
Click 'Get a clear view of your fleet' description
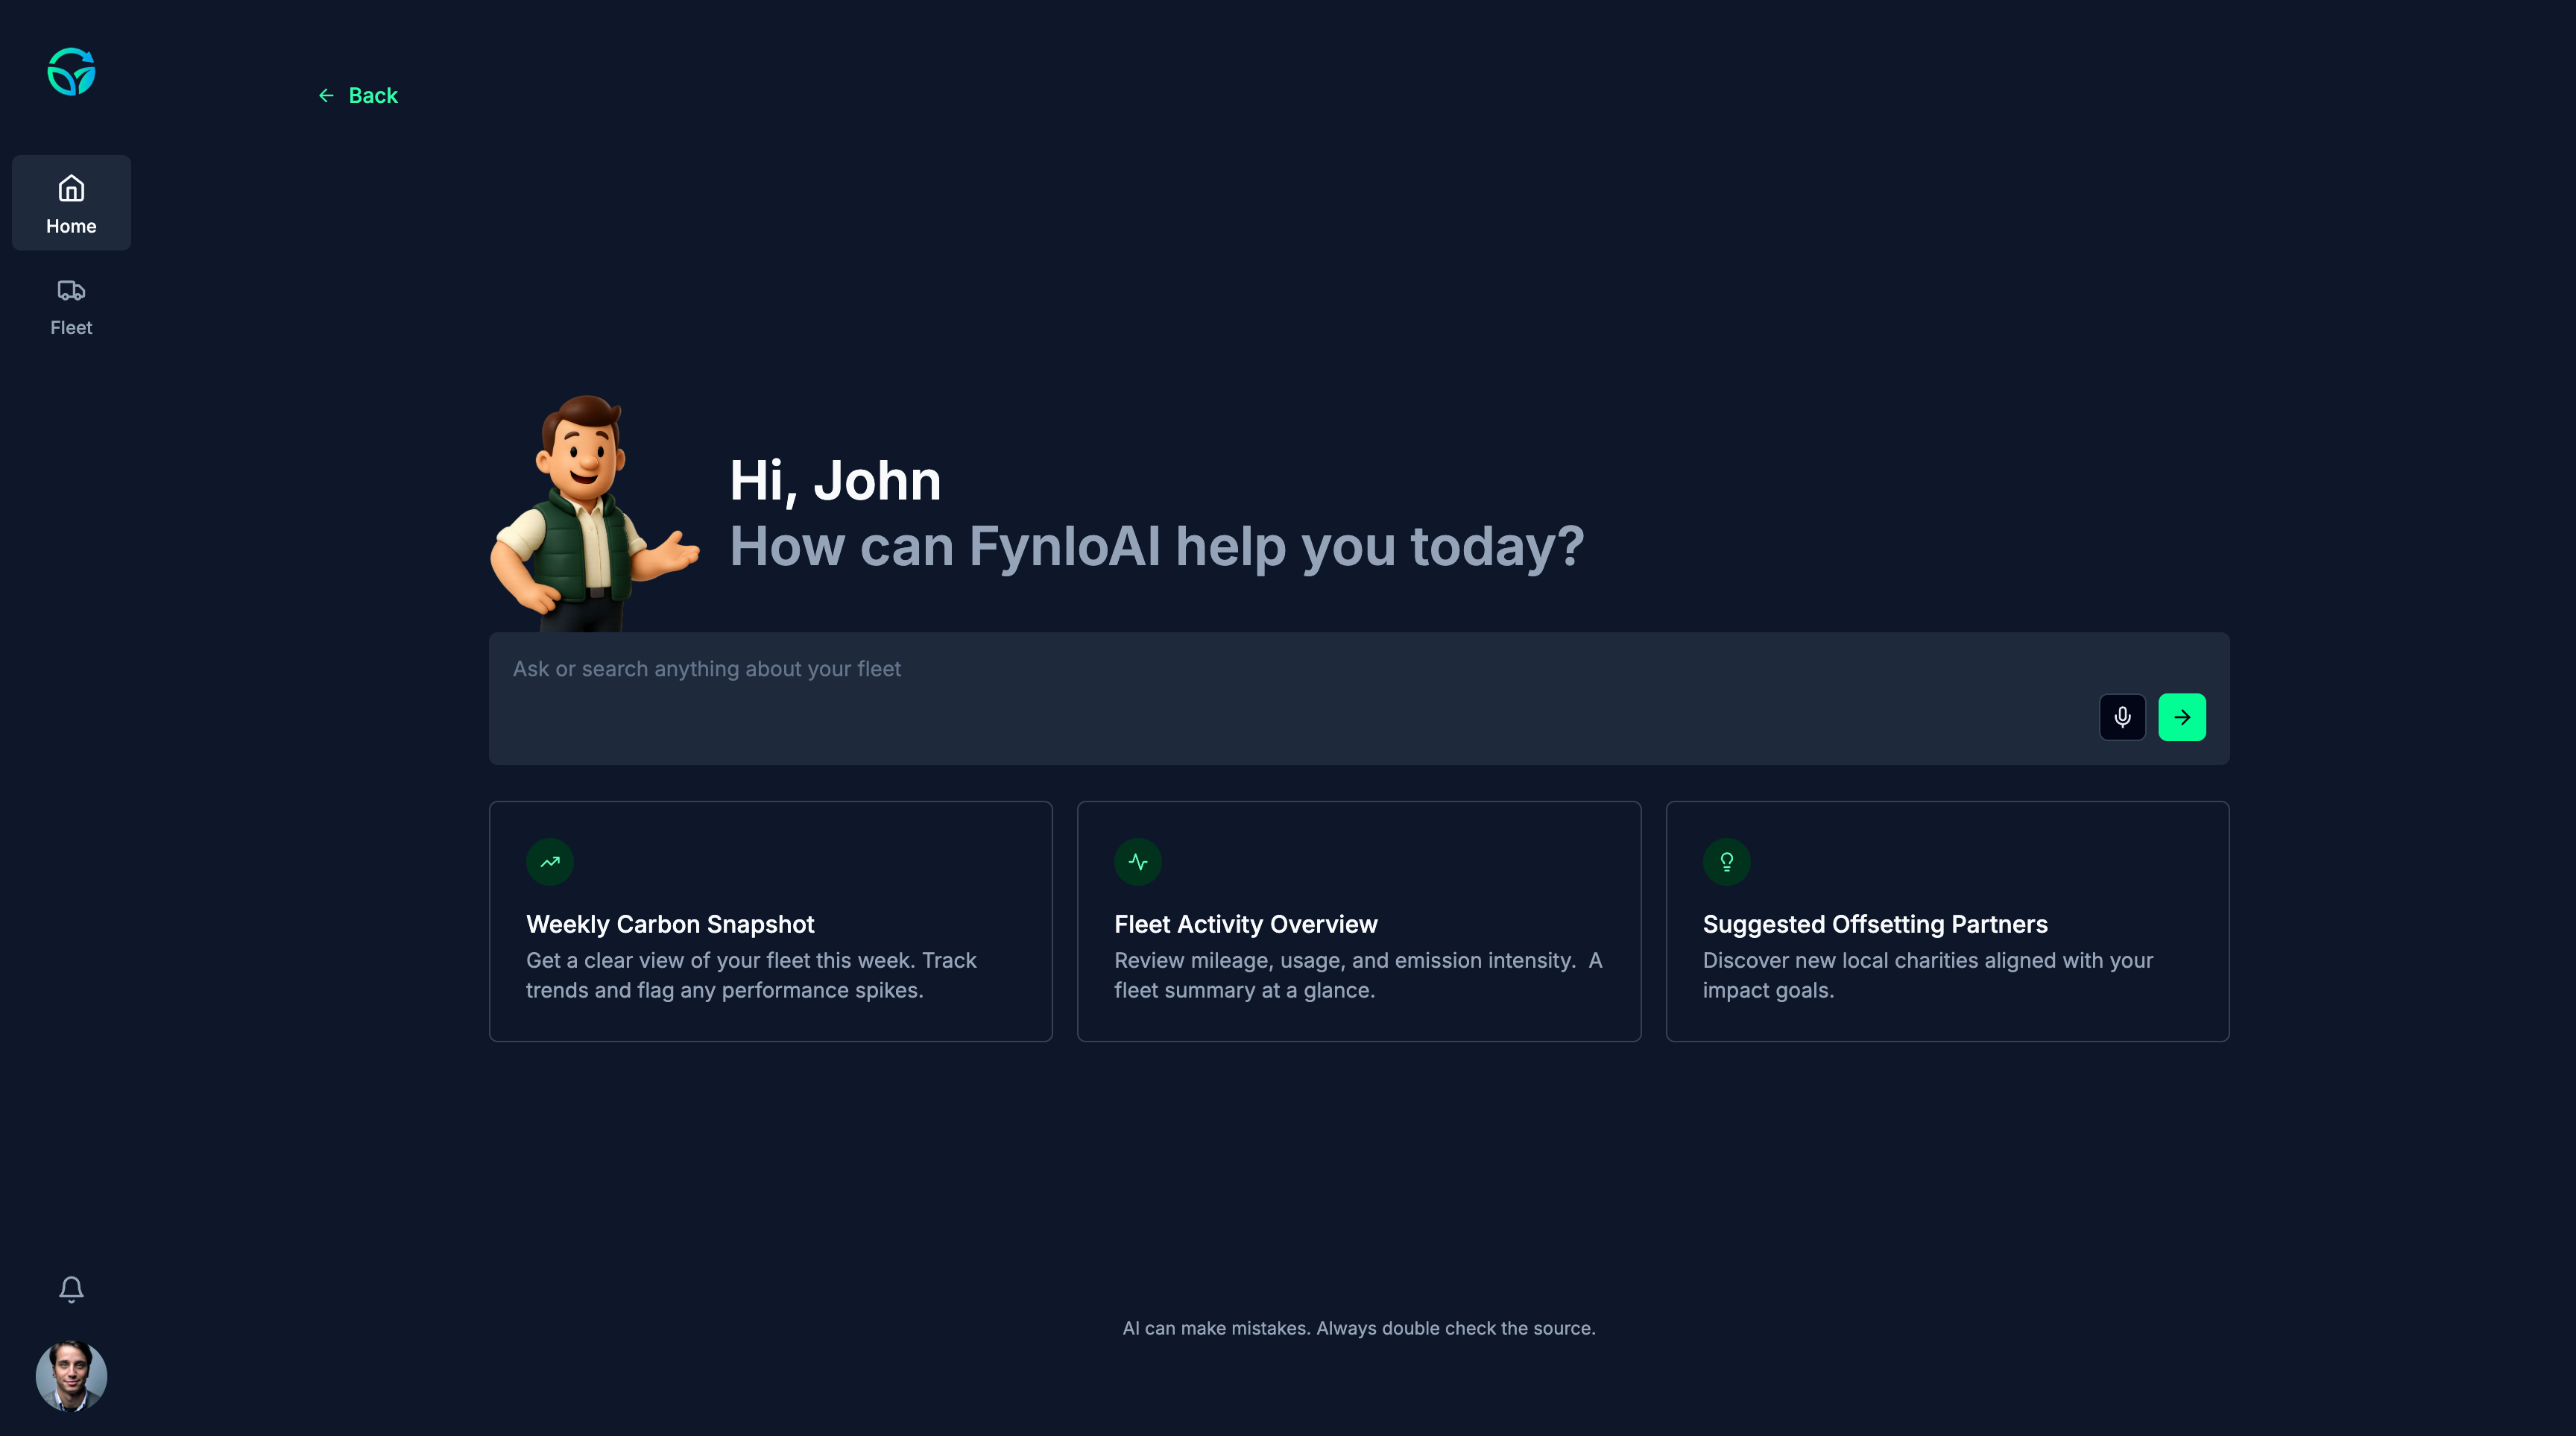tap(751, 975)
